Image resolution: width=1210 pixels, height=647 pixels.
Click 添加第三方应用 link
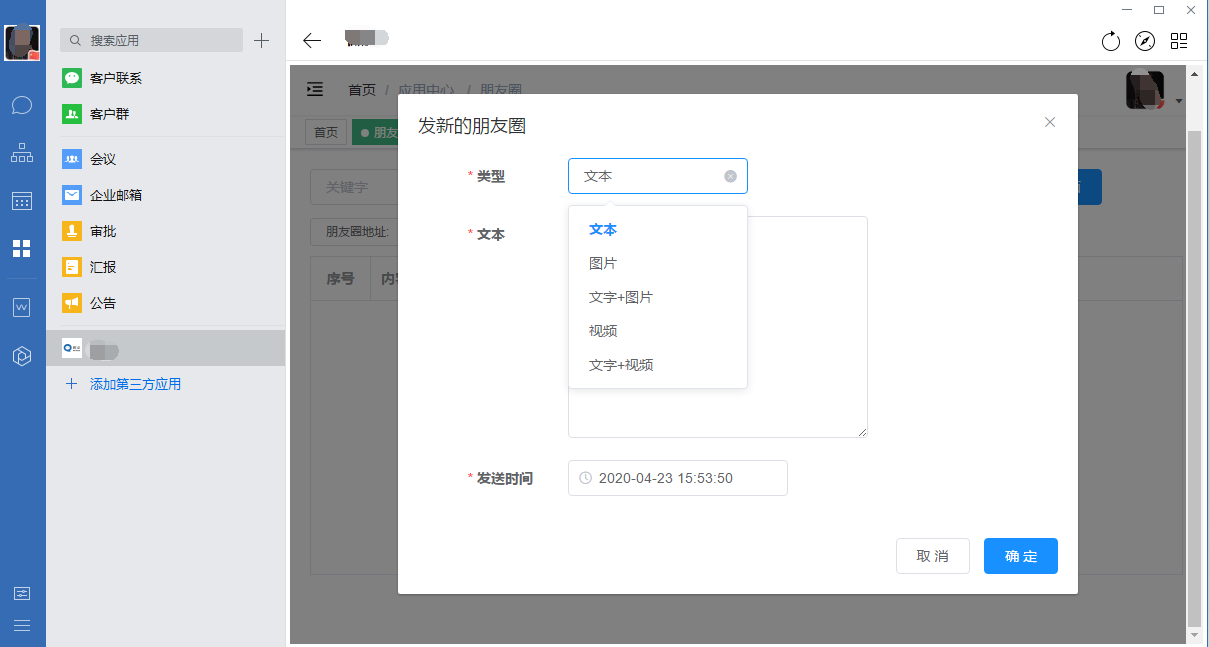[135, 384]
